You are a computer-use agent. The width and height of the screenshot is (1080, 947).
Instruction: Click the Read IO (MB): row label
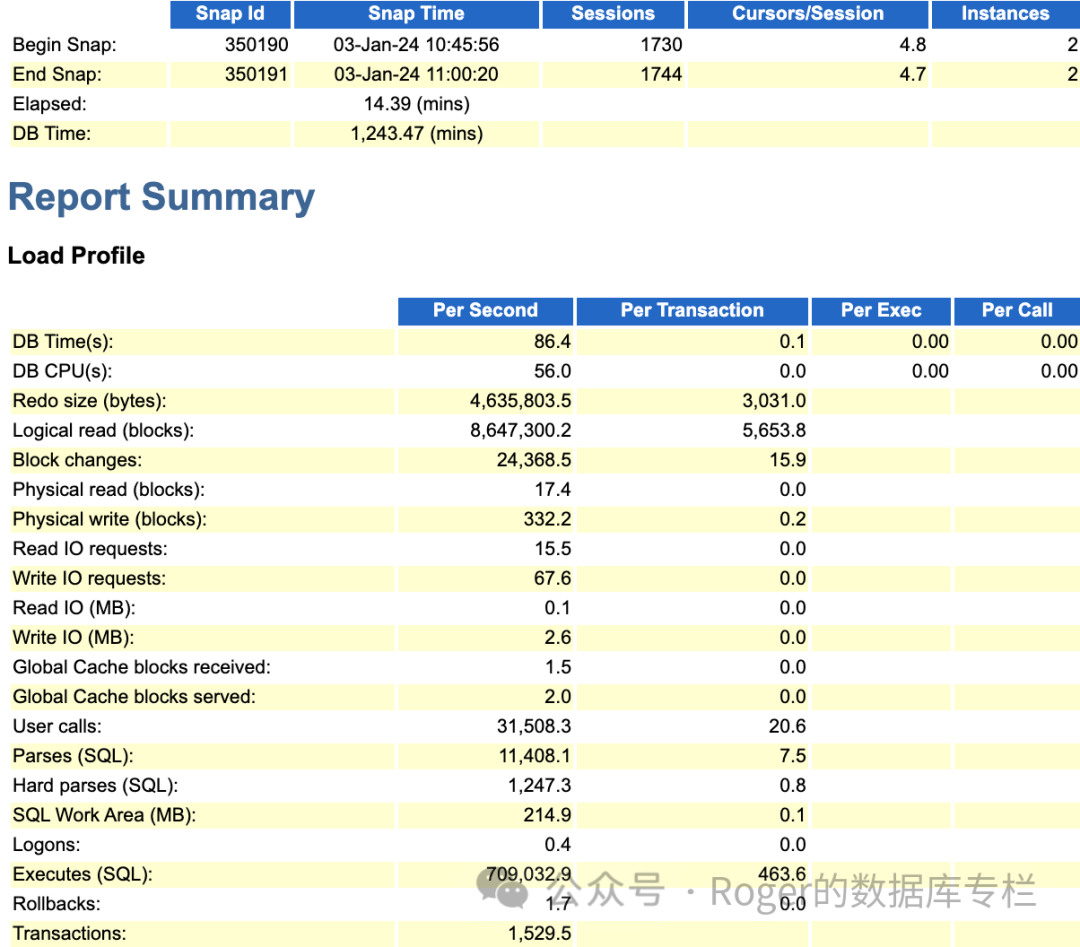[74, 608]
